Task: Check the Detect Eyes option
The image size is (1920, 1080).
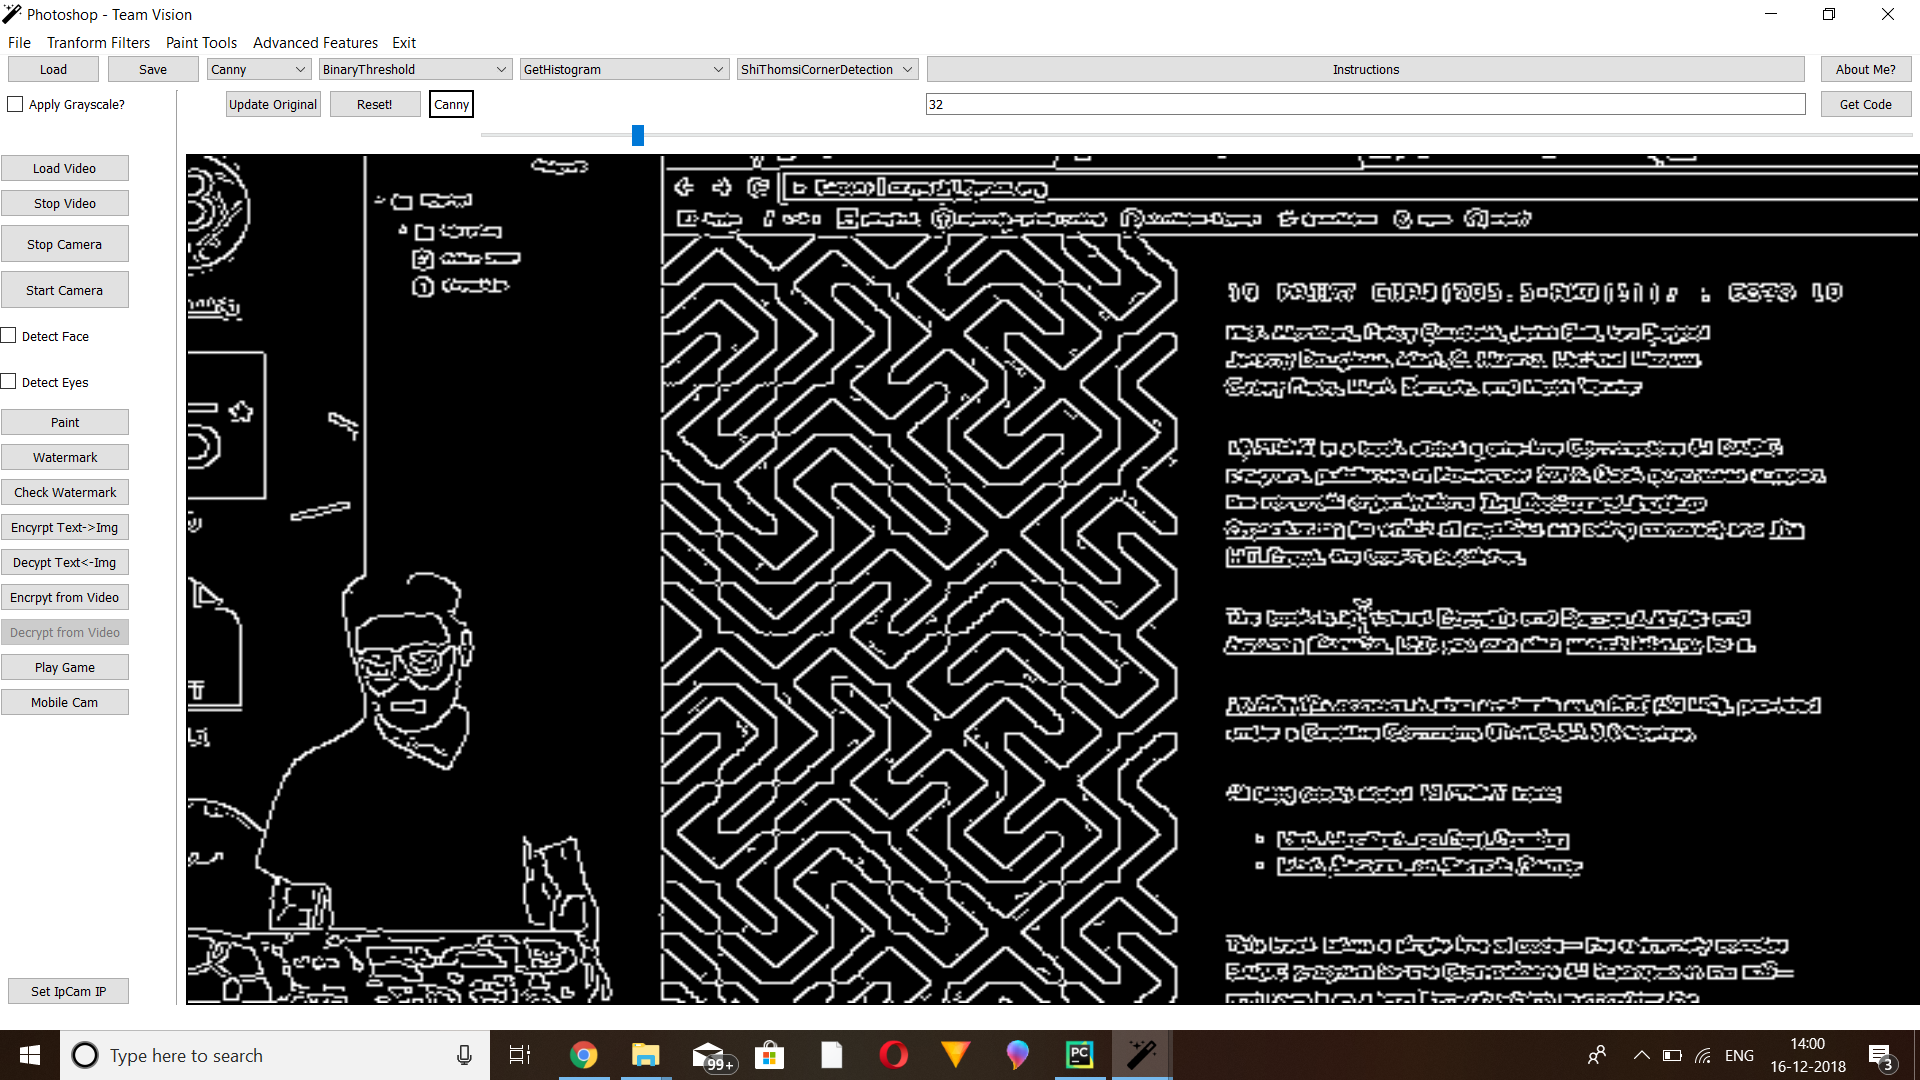Action: click(x=9, y=382)
